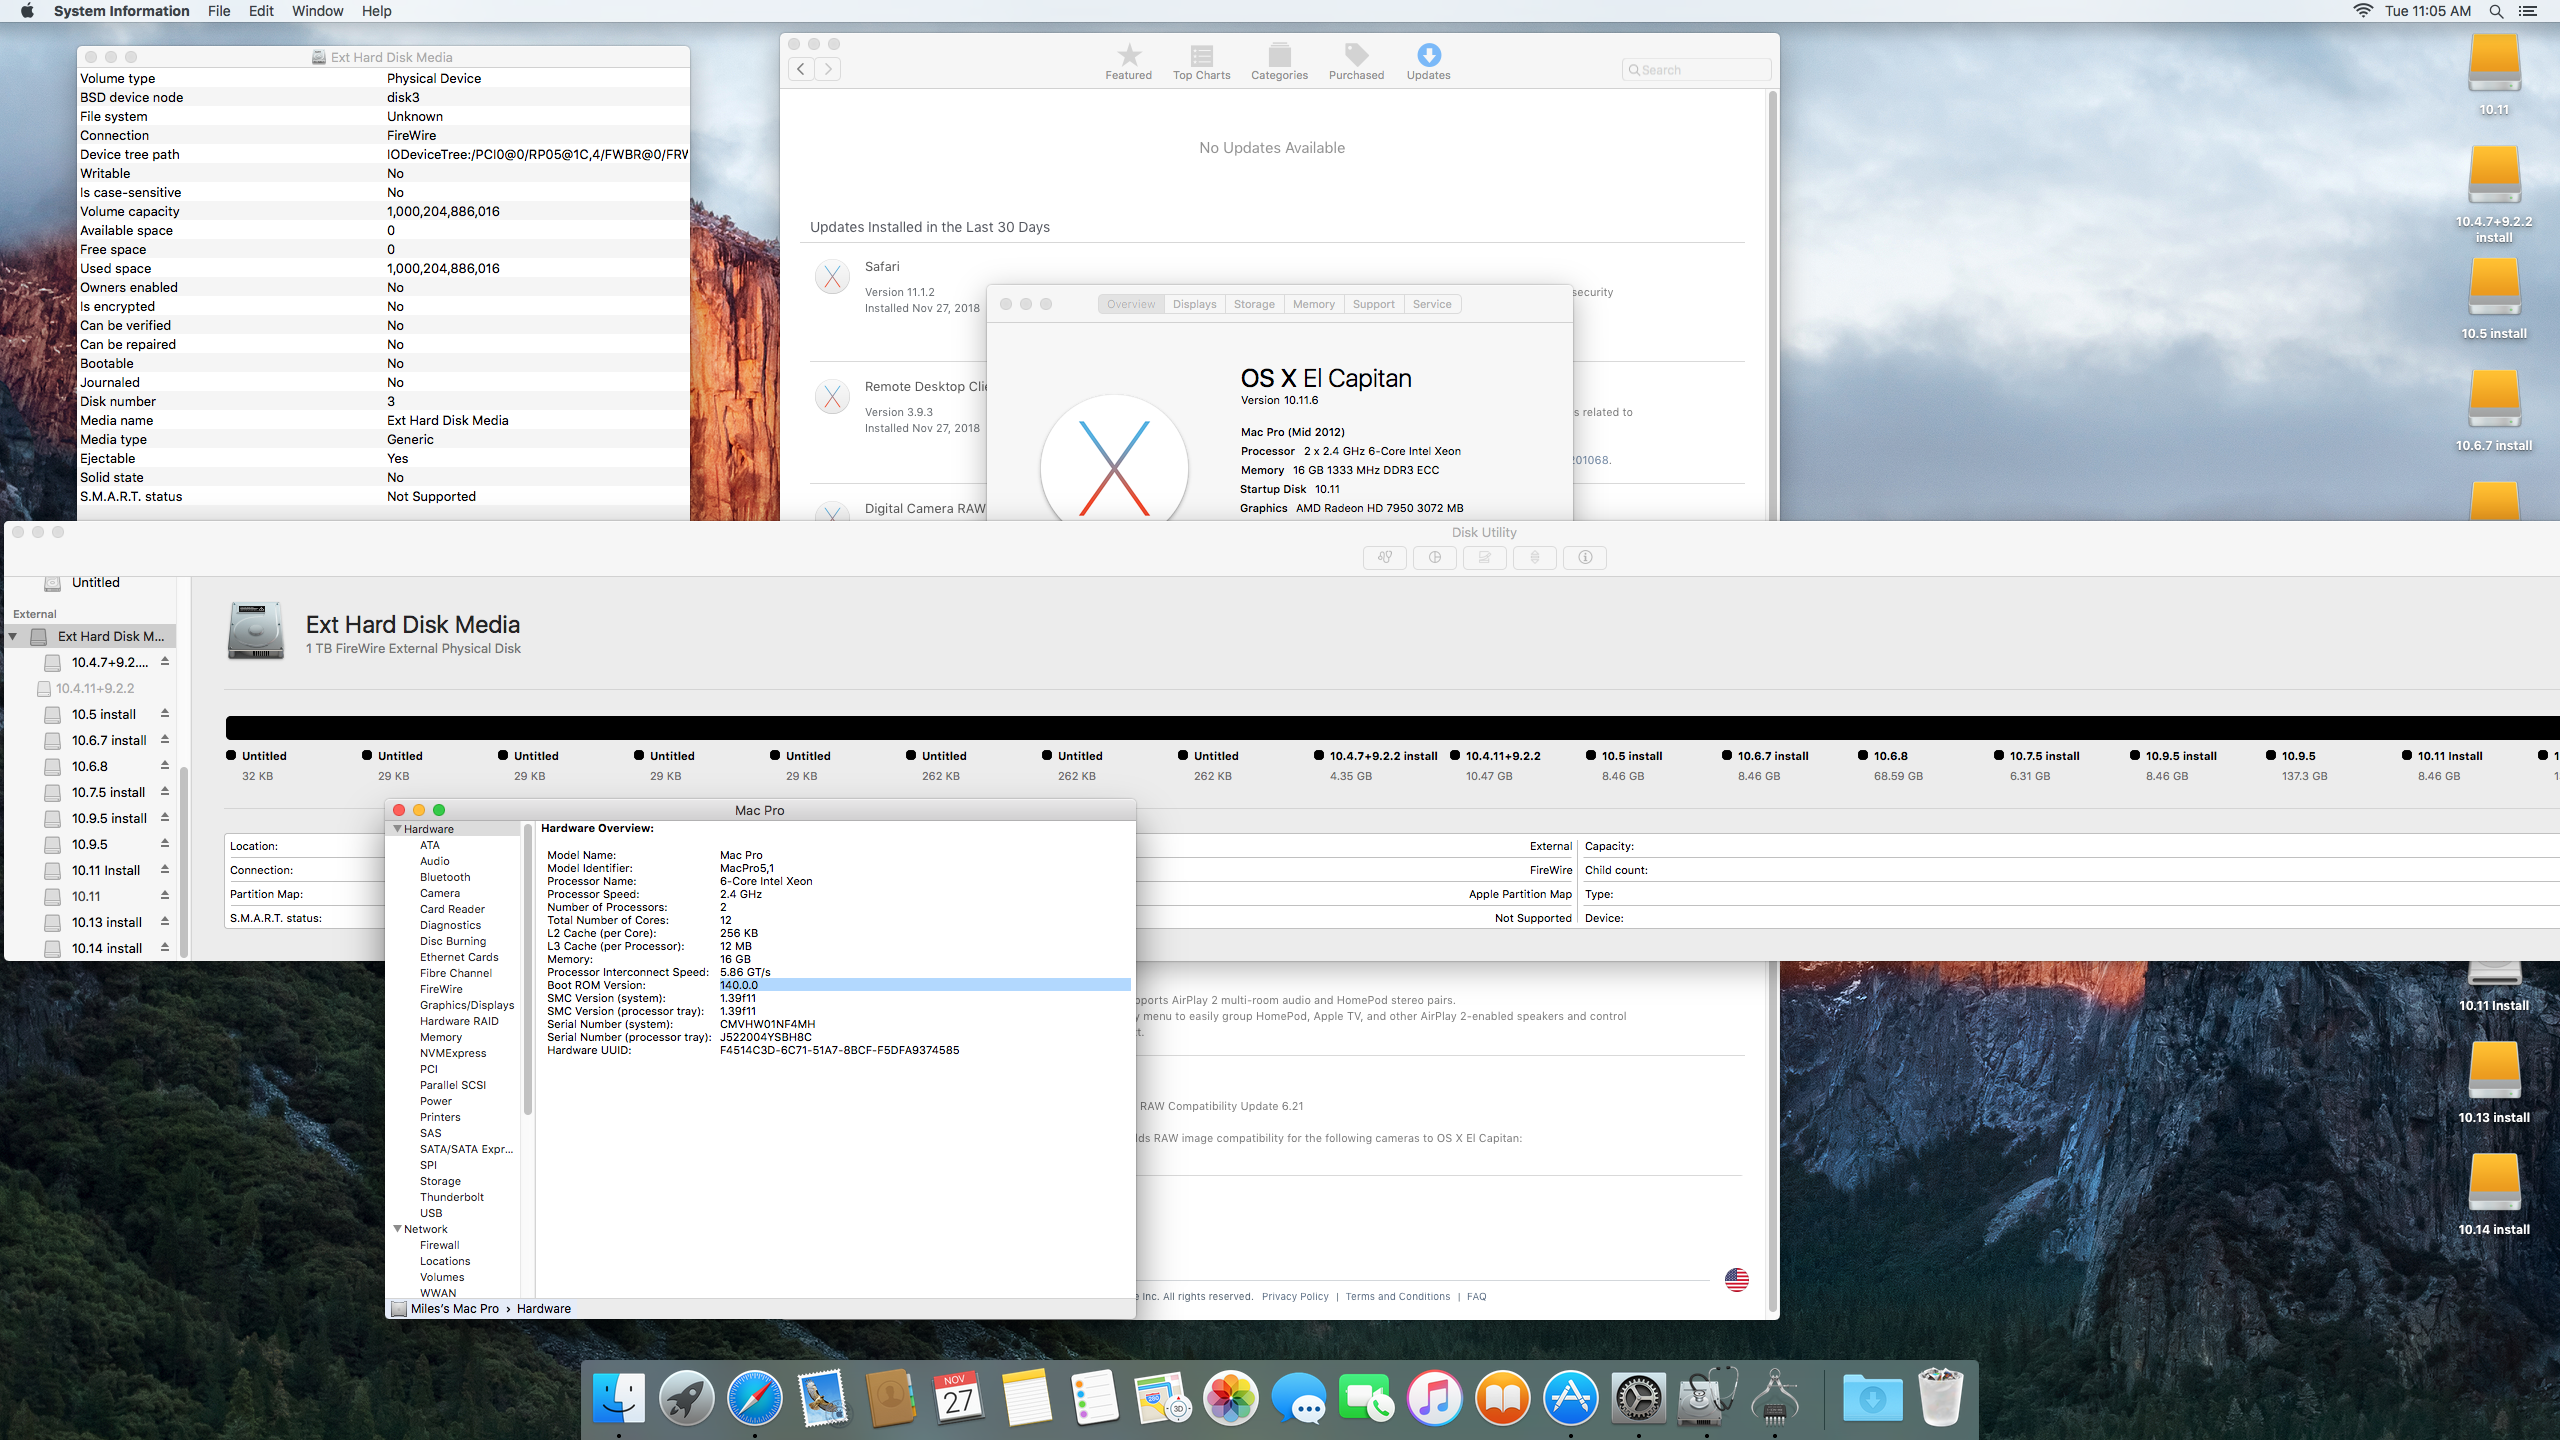This screenshot has height=1440, width=2560.
Task: Open Top Charts in App Store toolbar
Action: 1201,62
